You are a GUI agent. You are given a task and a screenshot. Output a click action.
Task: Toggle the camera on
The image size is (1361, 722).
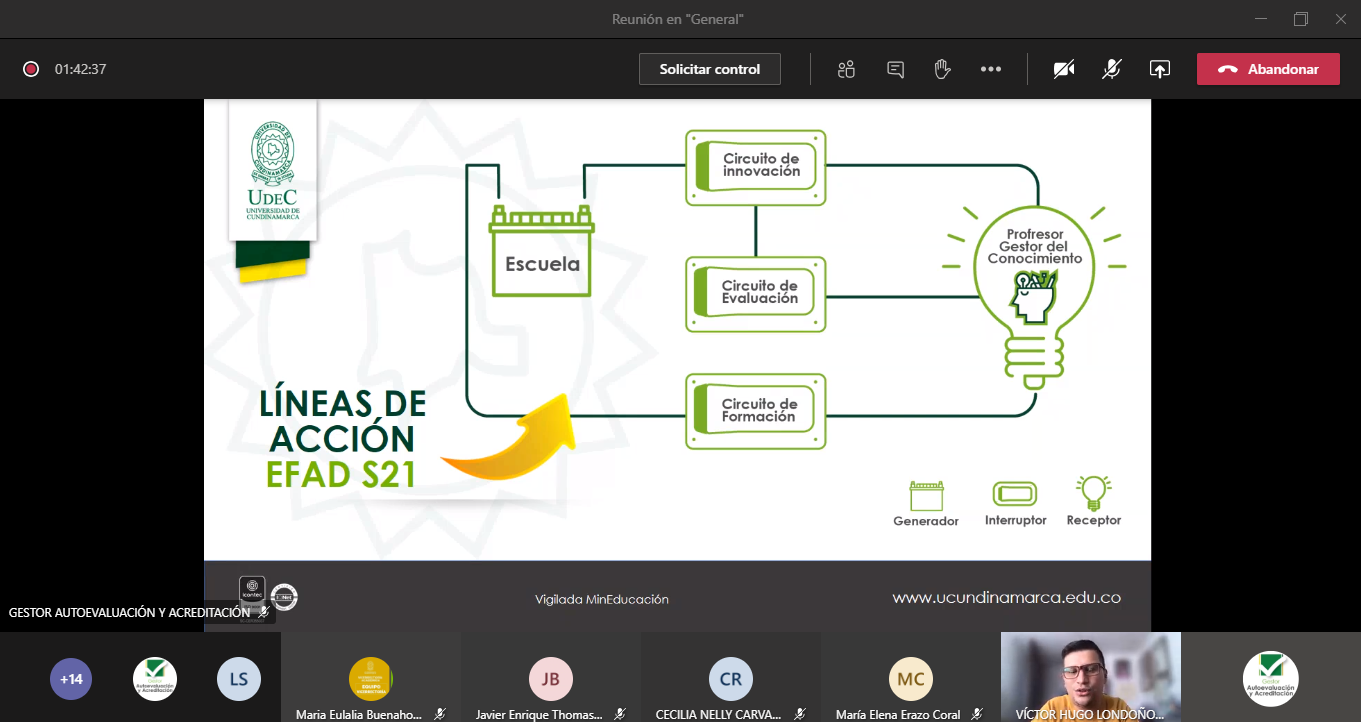(1064, 69)
